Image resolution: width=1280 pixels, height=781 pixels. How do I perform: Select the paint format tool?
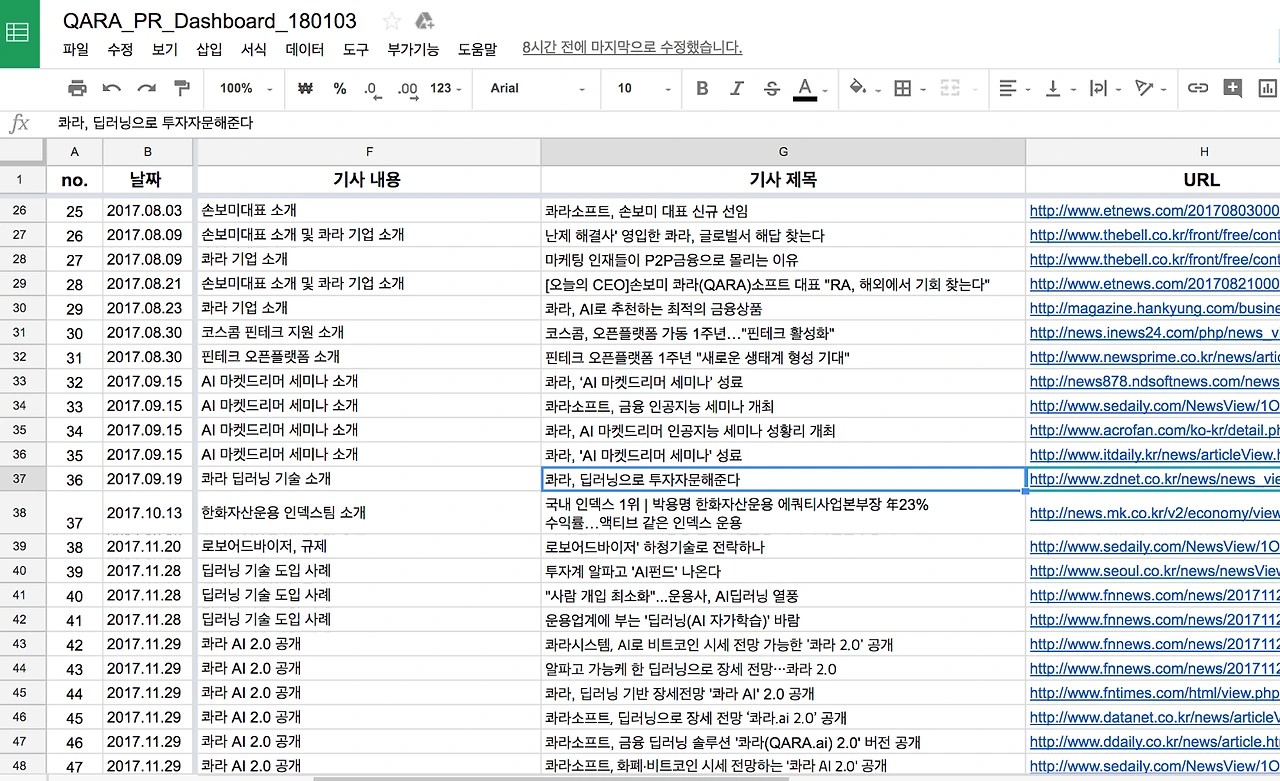(x=181, y=88)
